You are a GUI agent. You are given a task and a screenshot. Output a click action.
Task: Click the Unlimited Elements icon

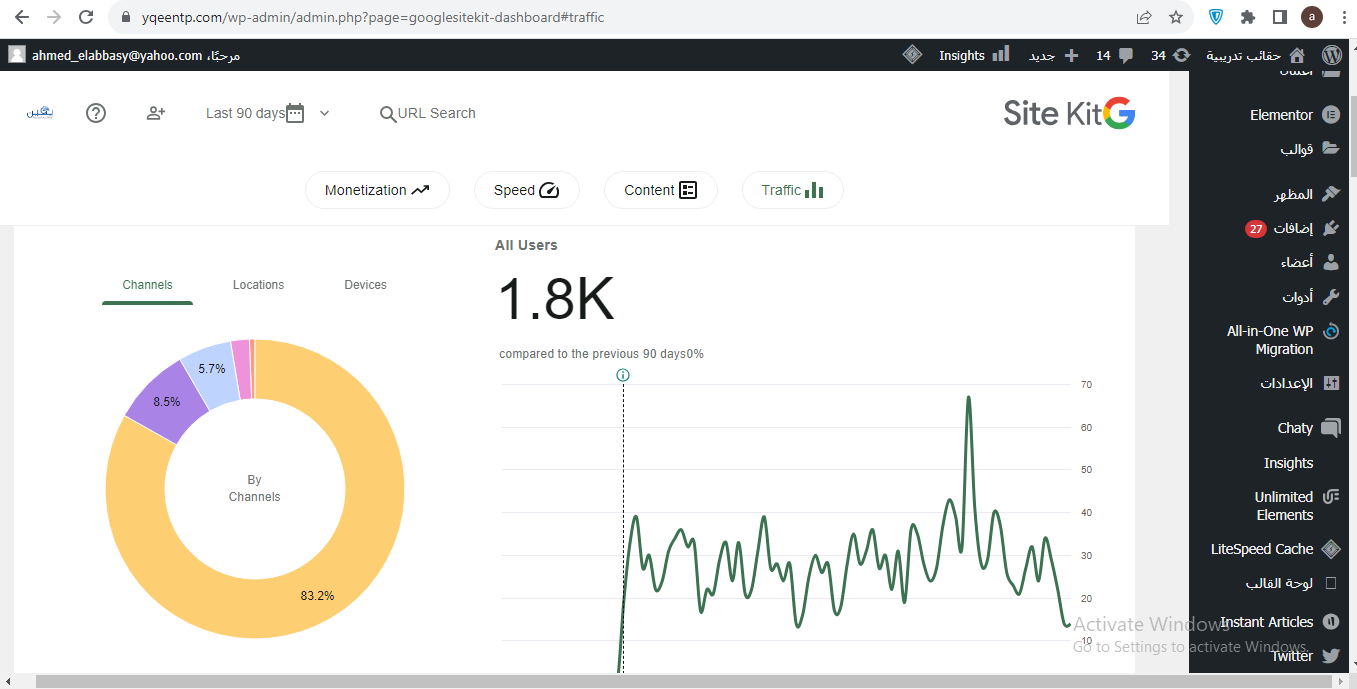[x=1331, y=497]
